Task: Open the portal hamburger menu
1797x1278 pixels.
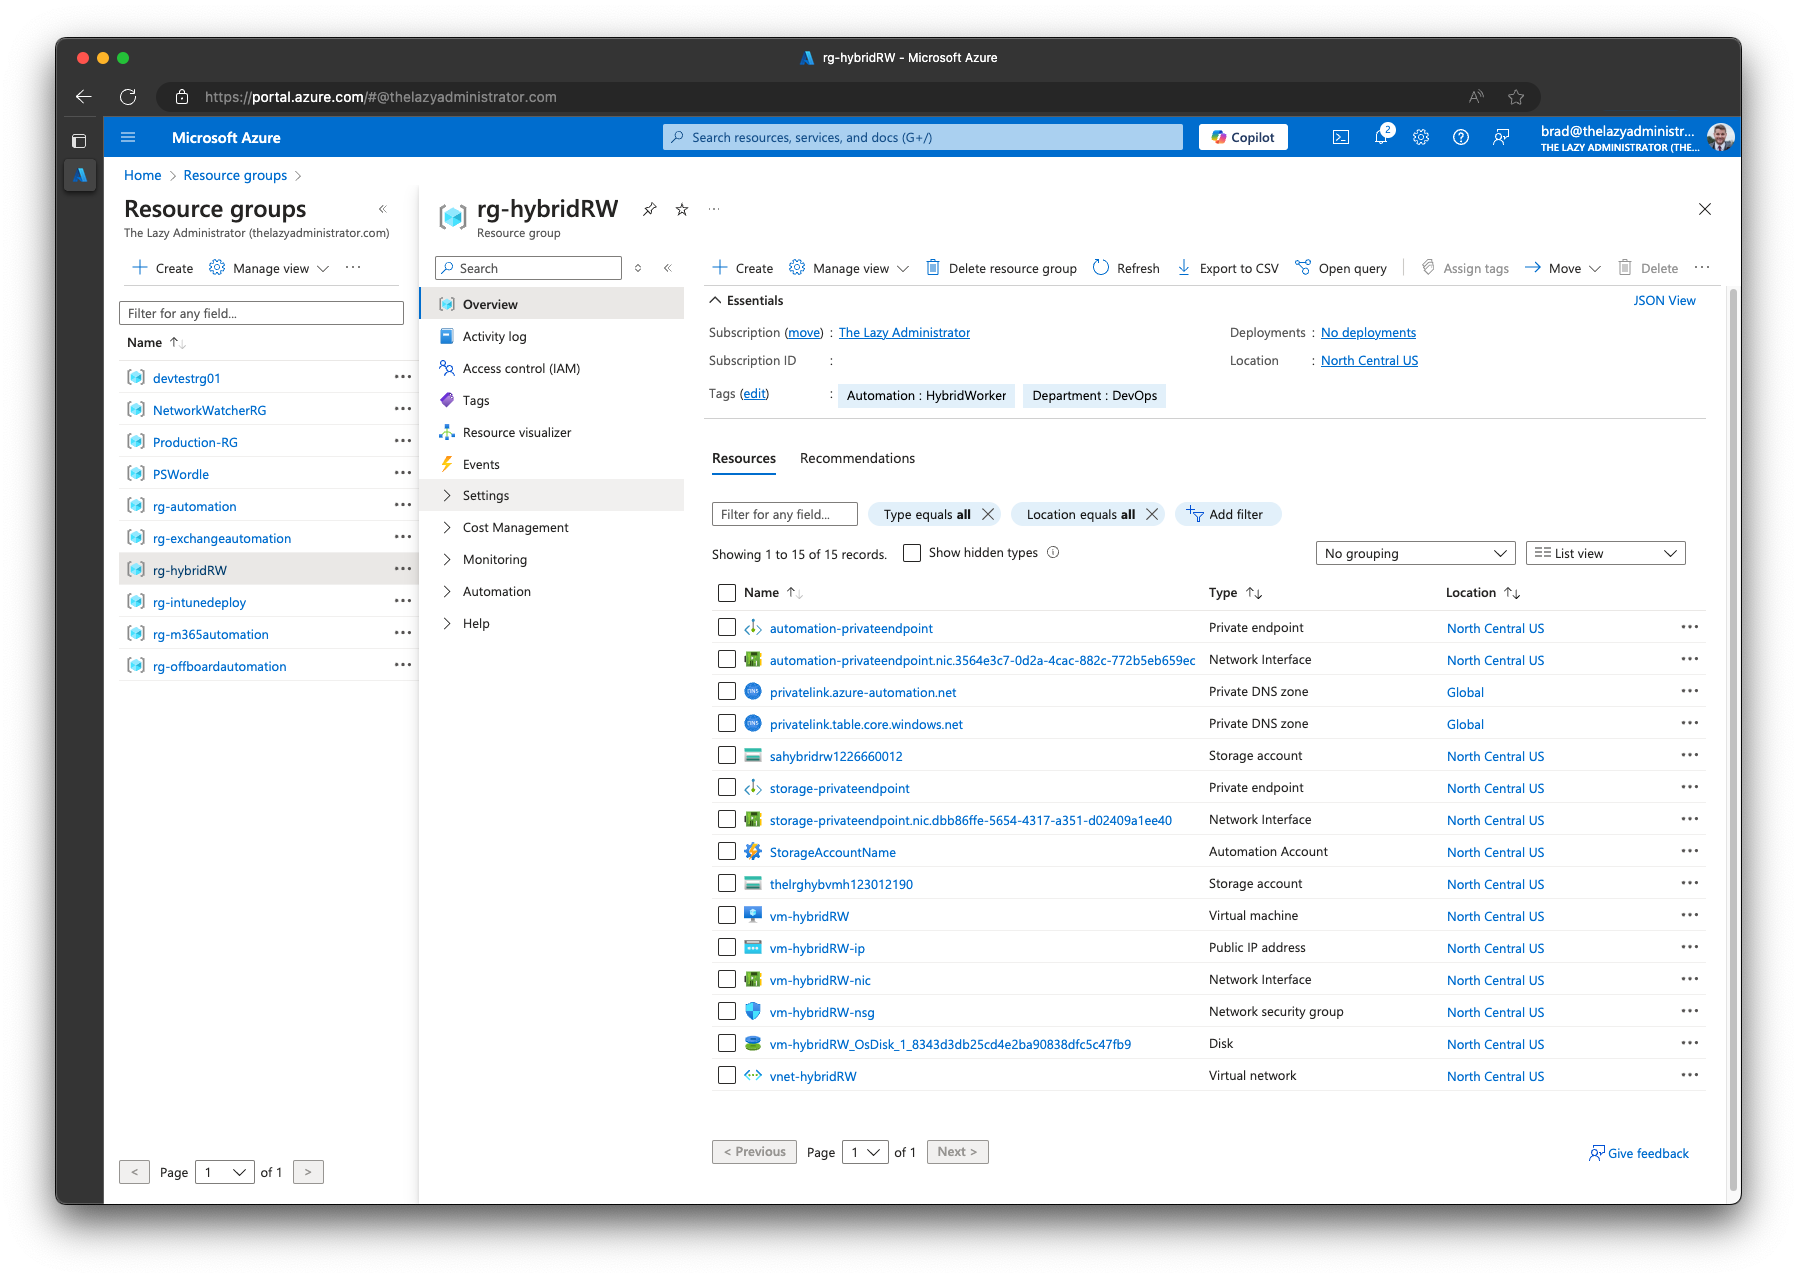Action: [x=128, y=137]
